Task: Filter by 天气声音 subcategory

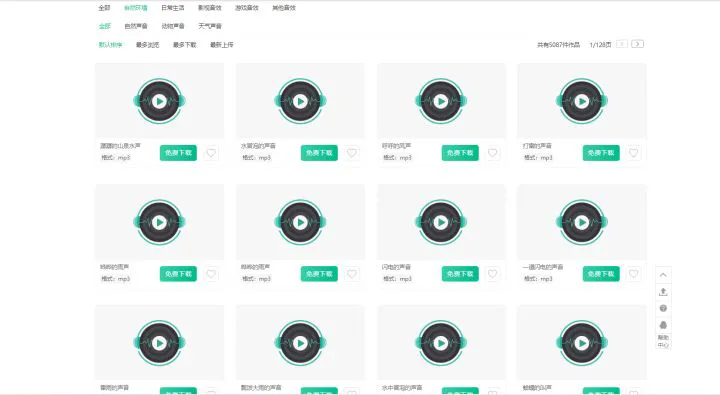Action: (x=210, y=26)
